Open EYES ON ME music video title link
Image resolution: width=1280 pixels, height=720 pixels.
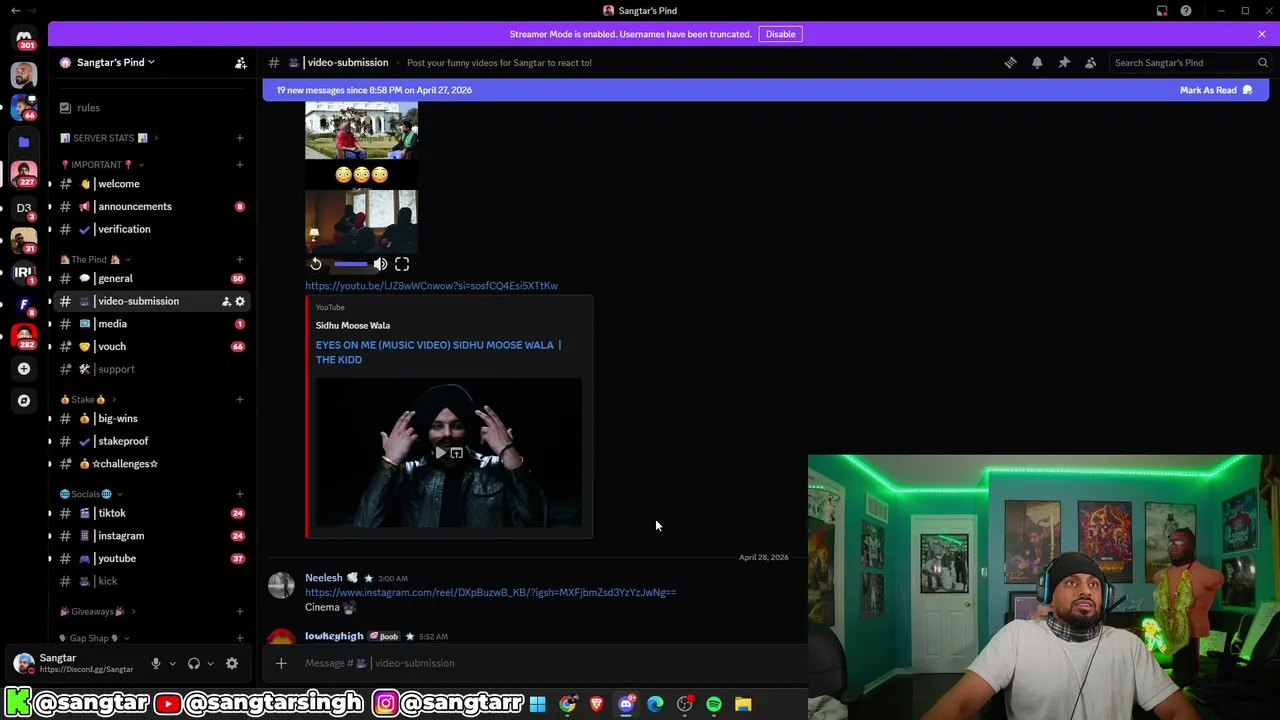click(x=438, y=352)
